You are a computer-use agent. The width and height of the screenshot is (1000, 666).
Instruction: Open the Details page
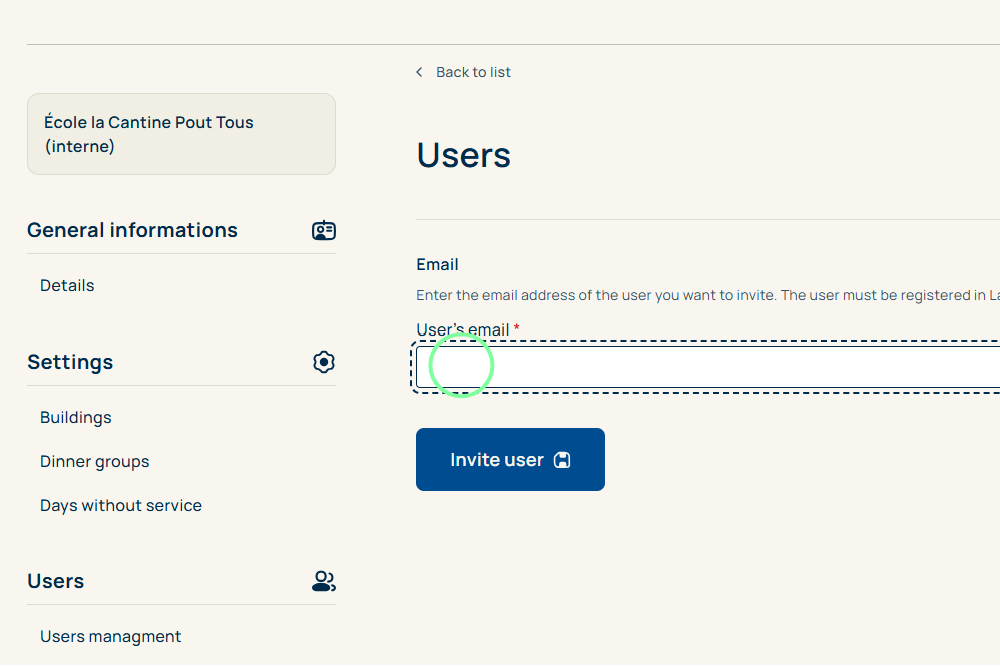(67, 285)
